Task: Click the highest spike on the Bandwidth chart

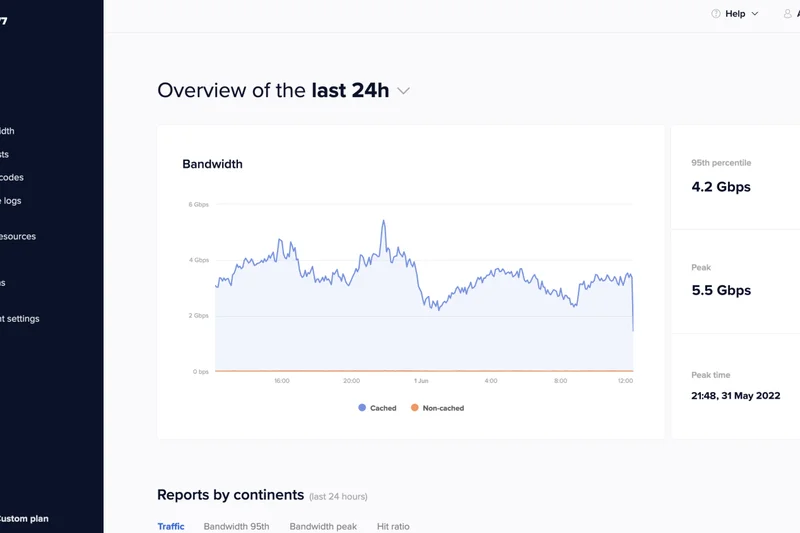Action: tap(383, 221)
